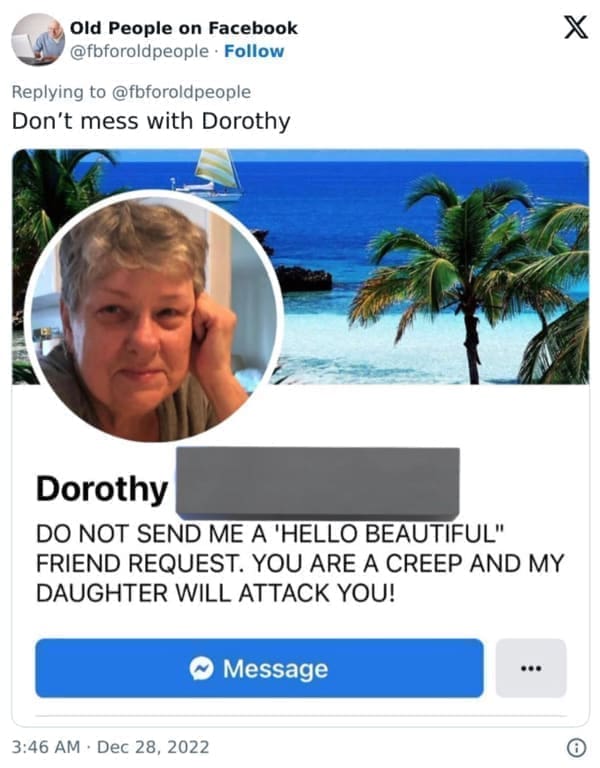600x768 pixels.
Task: Open the Old People on Facebook display name
Action: (x=184, y=28)
